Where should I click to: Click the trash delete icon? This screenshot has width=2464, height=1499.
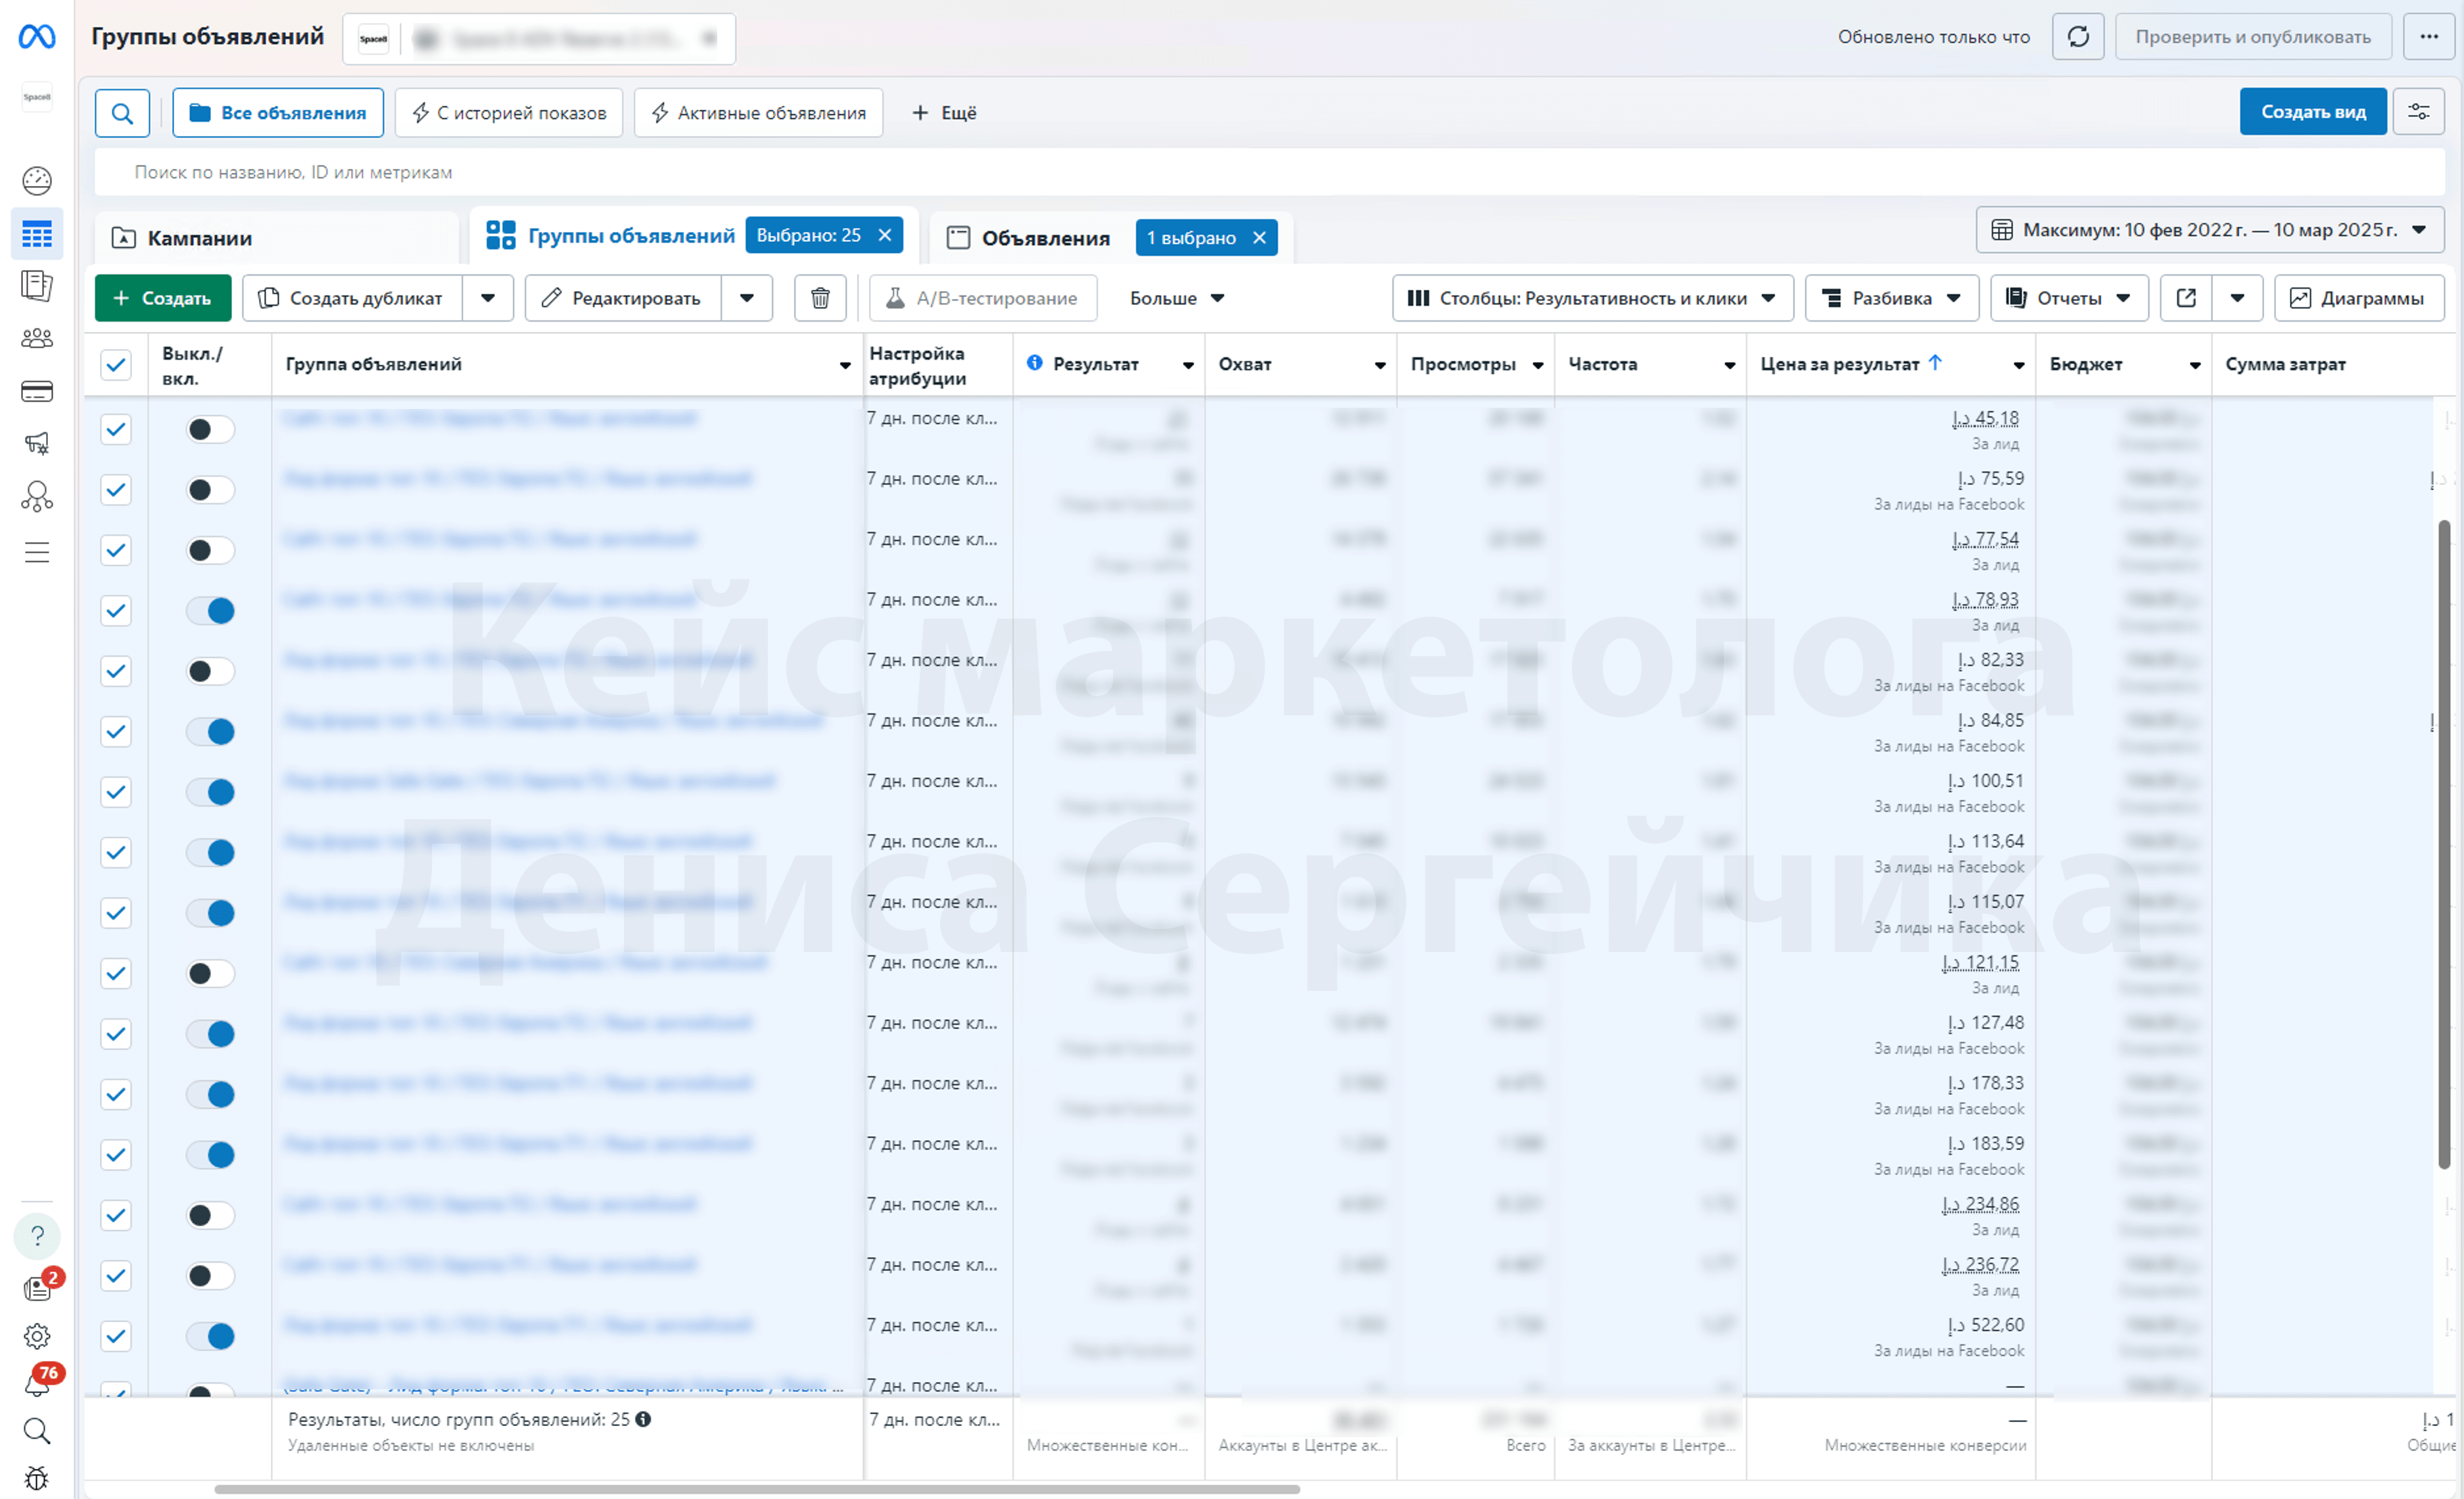tap(820, 298)
